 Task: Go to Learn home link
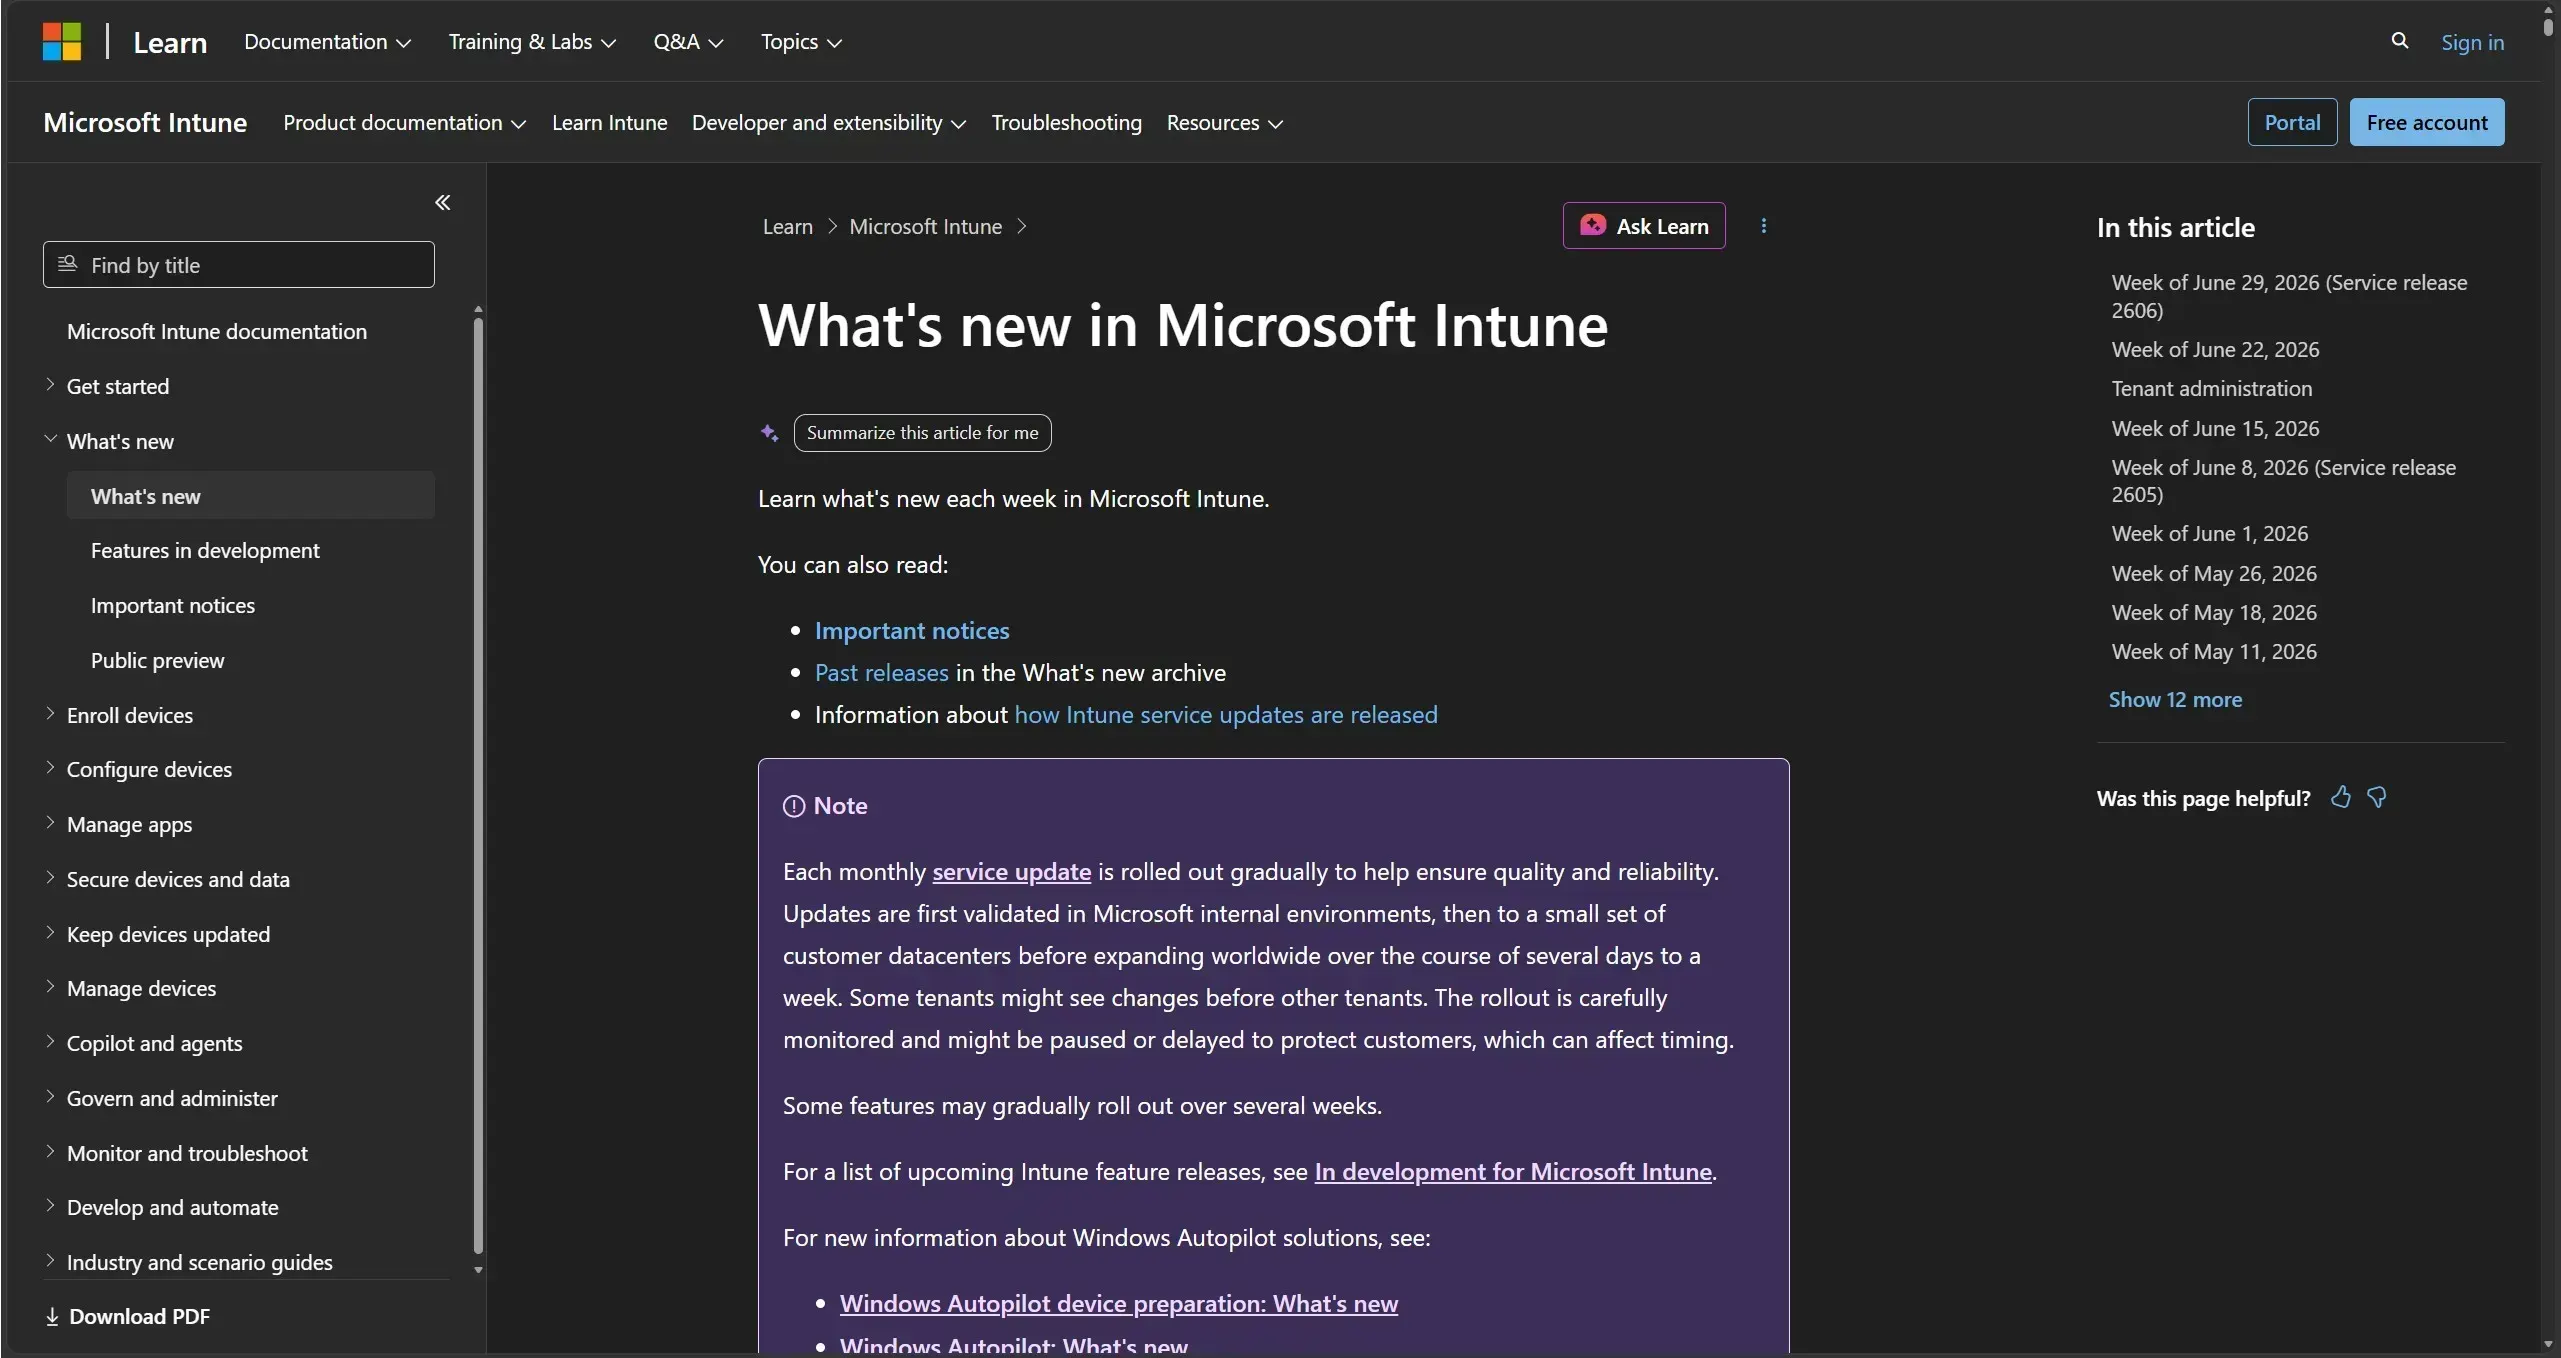pos(170,42)
